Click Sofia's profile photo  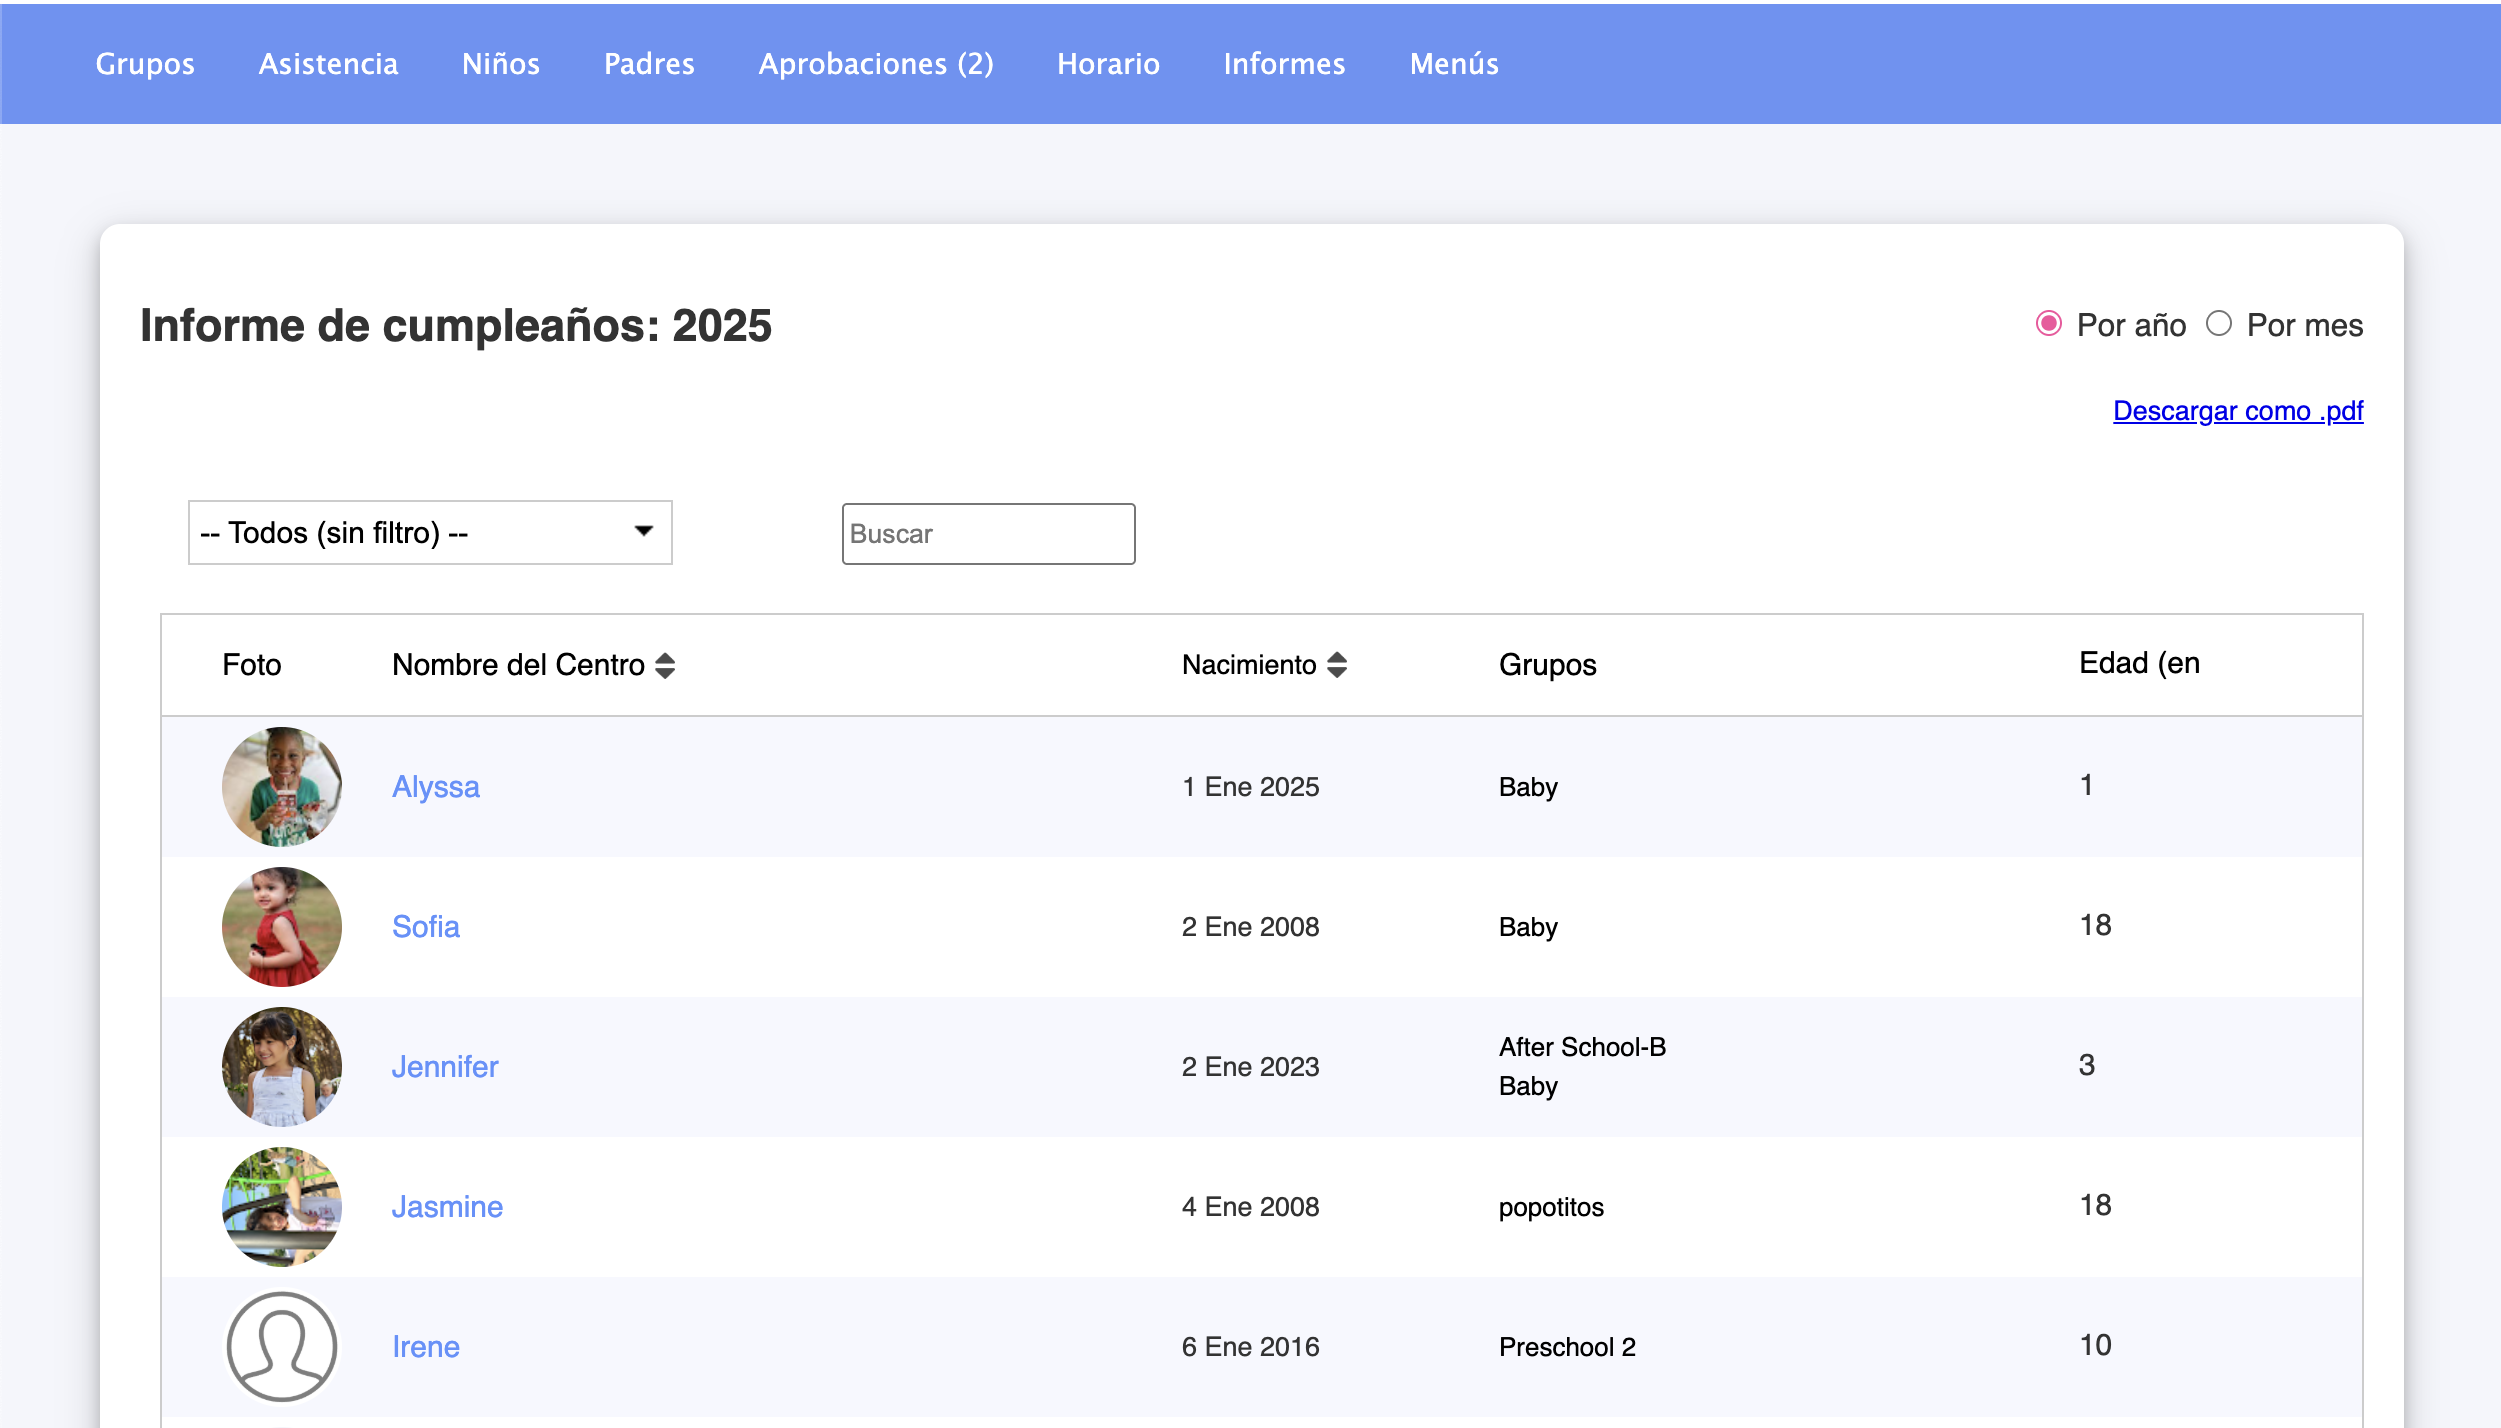pyautogui.click(x=282, y=927)
